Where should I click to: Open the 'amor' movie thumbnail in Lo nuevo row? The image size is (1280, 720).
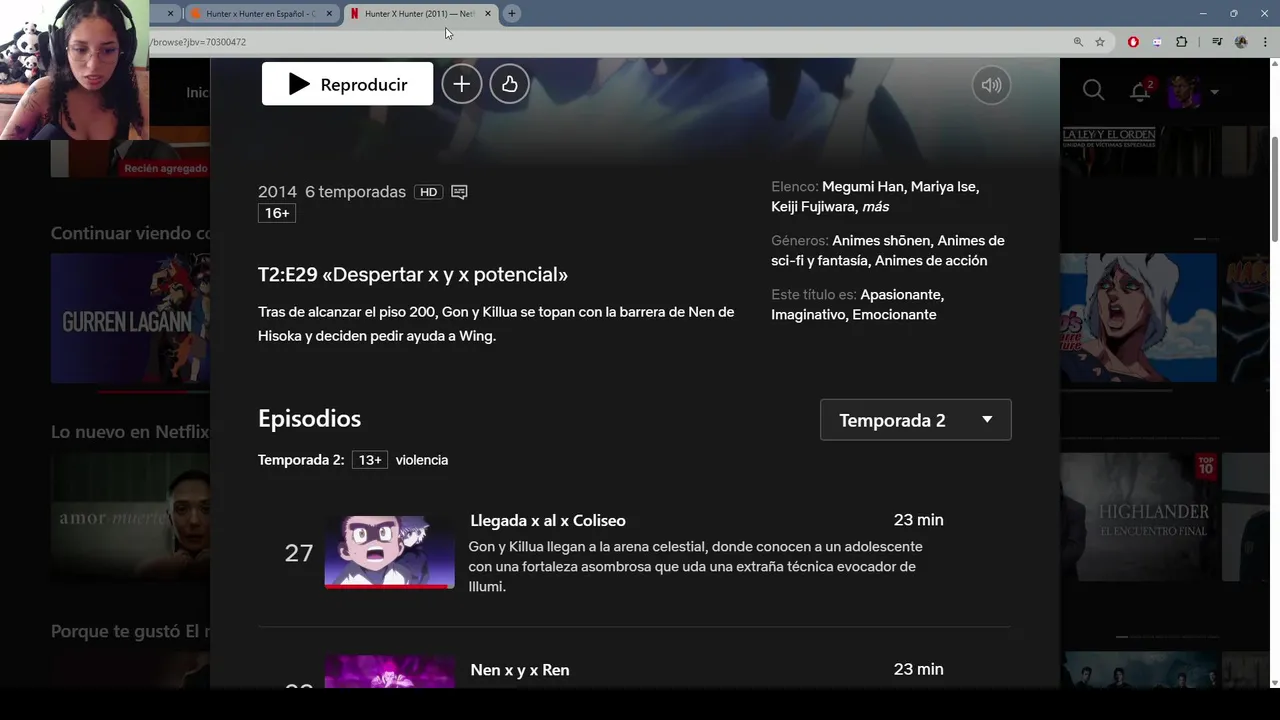(x=130, y=517)
